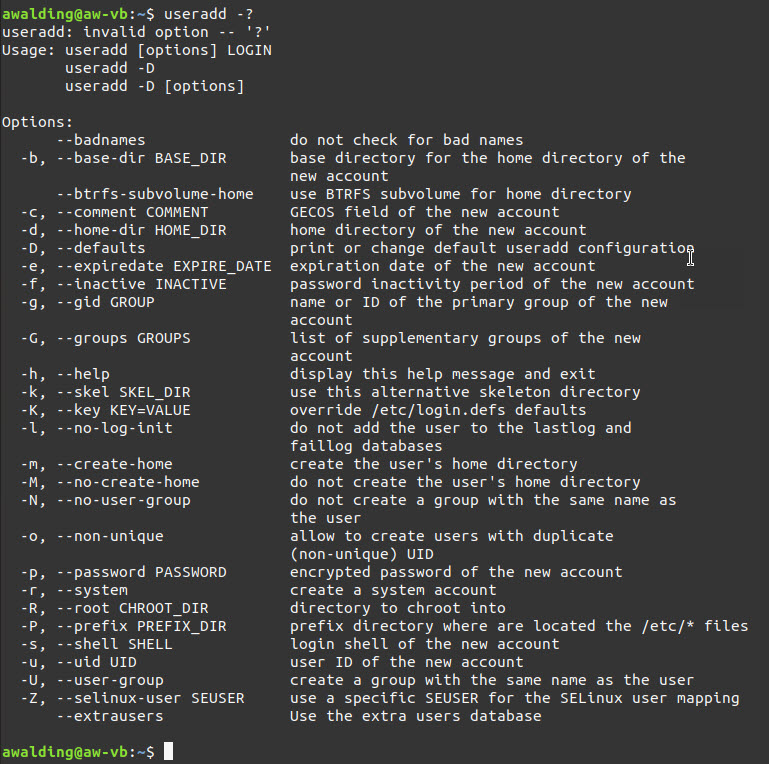This screenshot has width=769, height=764.
Task: Click the '--home-dir HOME_DIR' option
Action: [132, 230]
